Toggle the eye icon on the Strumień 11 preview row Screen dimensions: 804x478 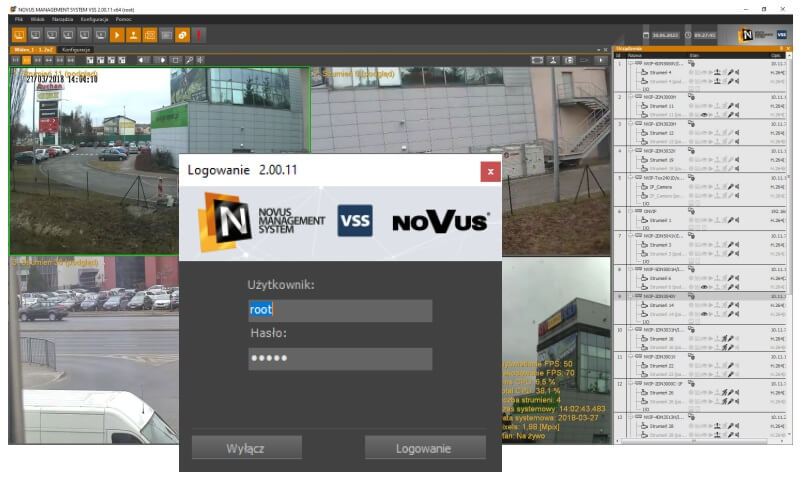coord(704,115)
